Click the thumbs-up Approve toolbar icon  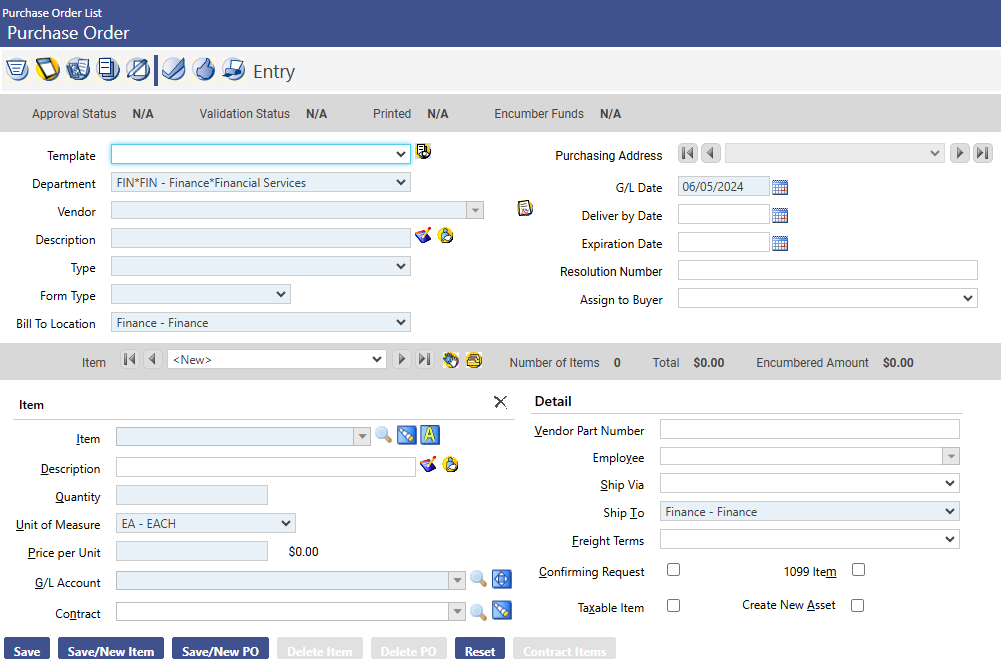point(204,69)
